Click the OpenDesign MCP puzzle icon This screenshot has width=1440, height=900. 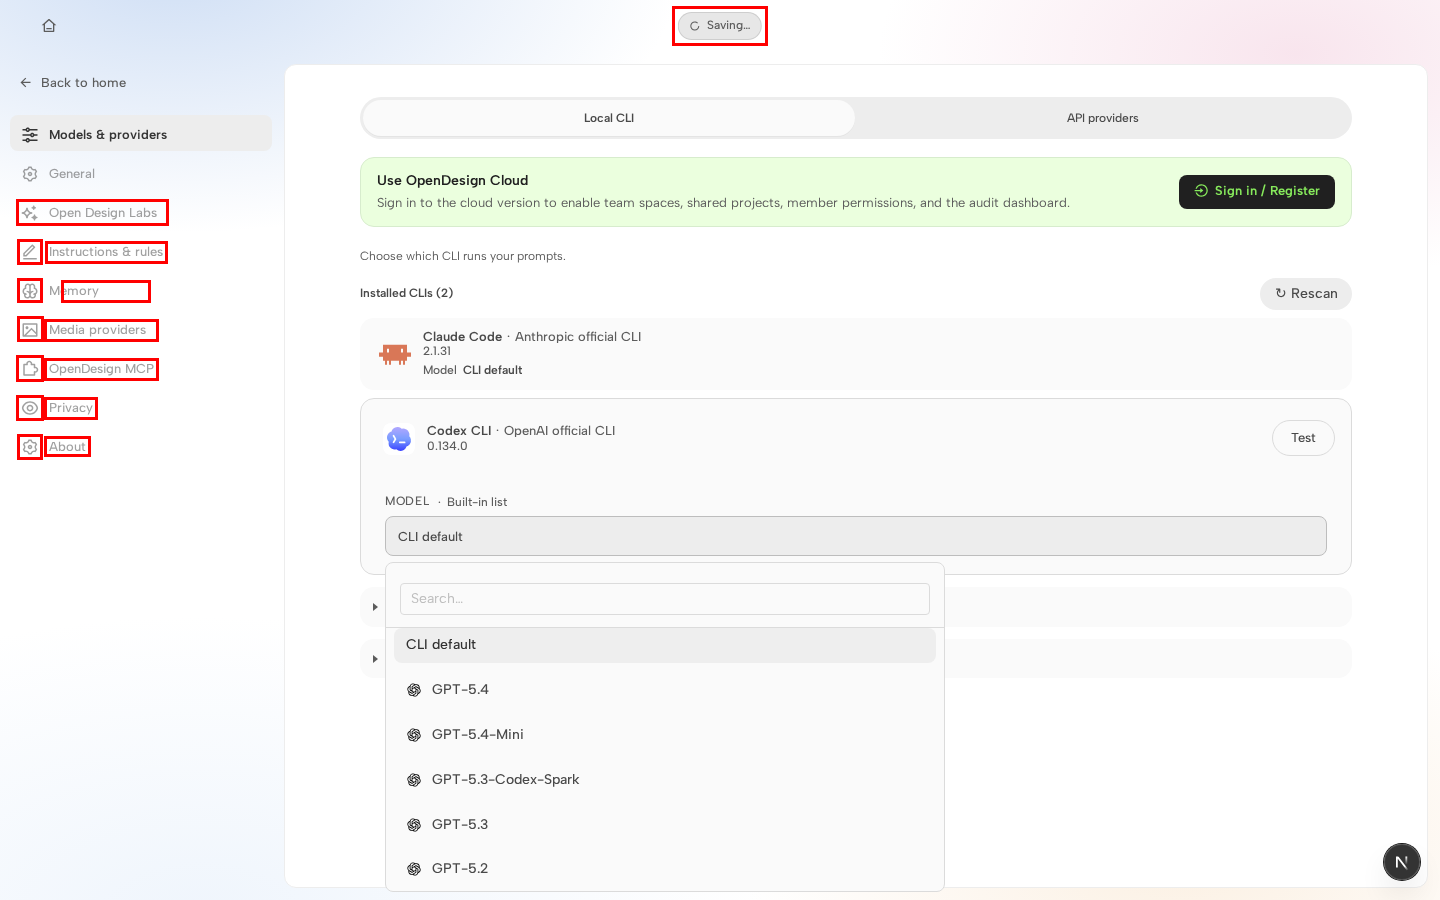(30, 369)
